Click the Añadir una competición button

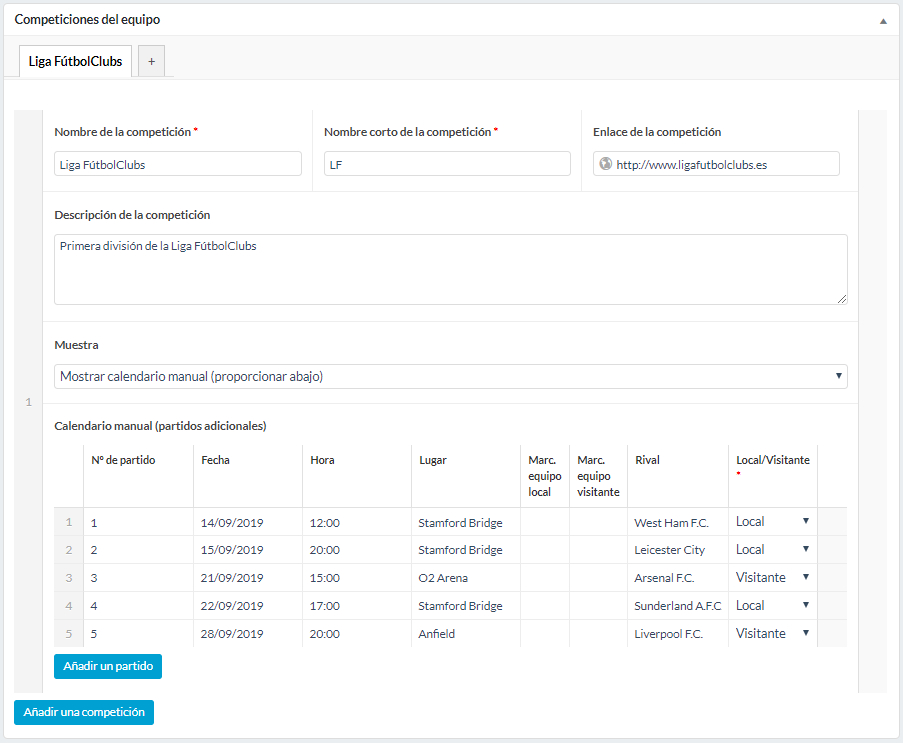click(x=84, y=712)
